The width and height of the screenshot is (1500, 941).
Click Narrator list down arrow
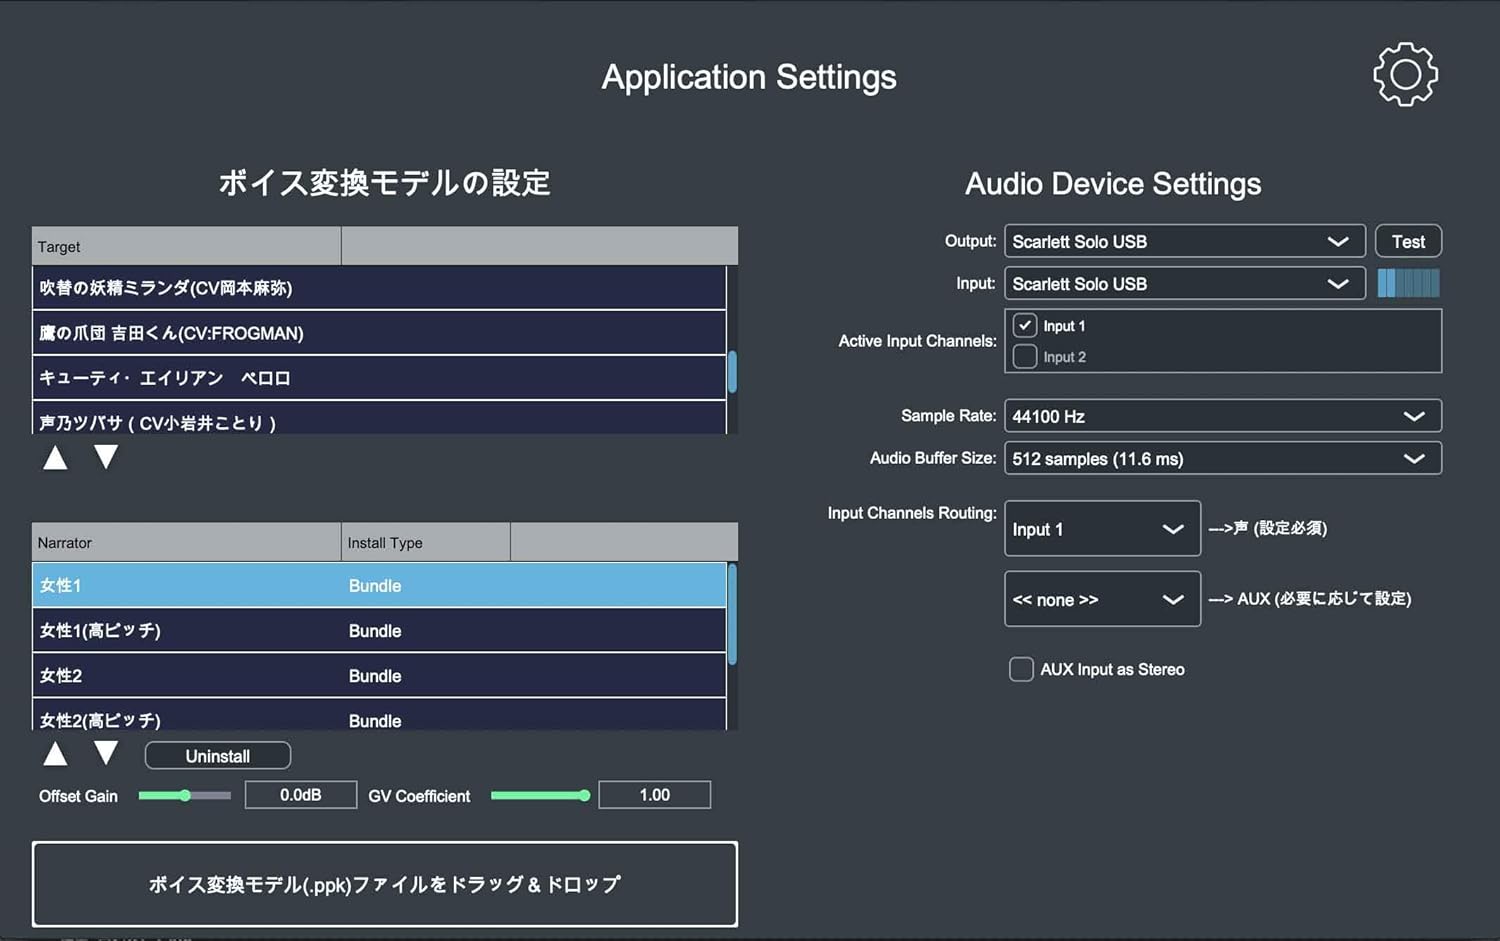coord(106,754)
